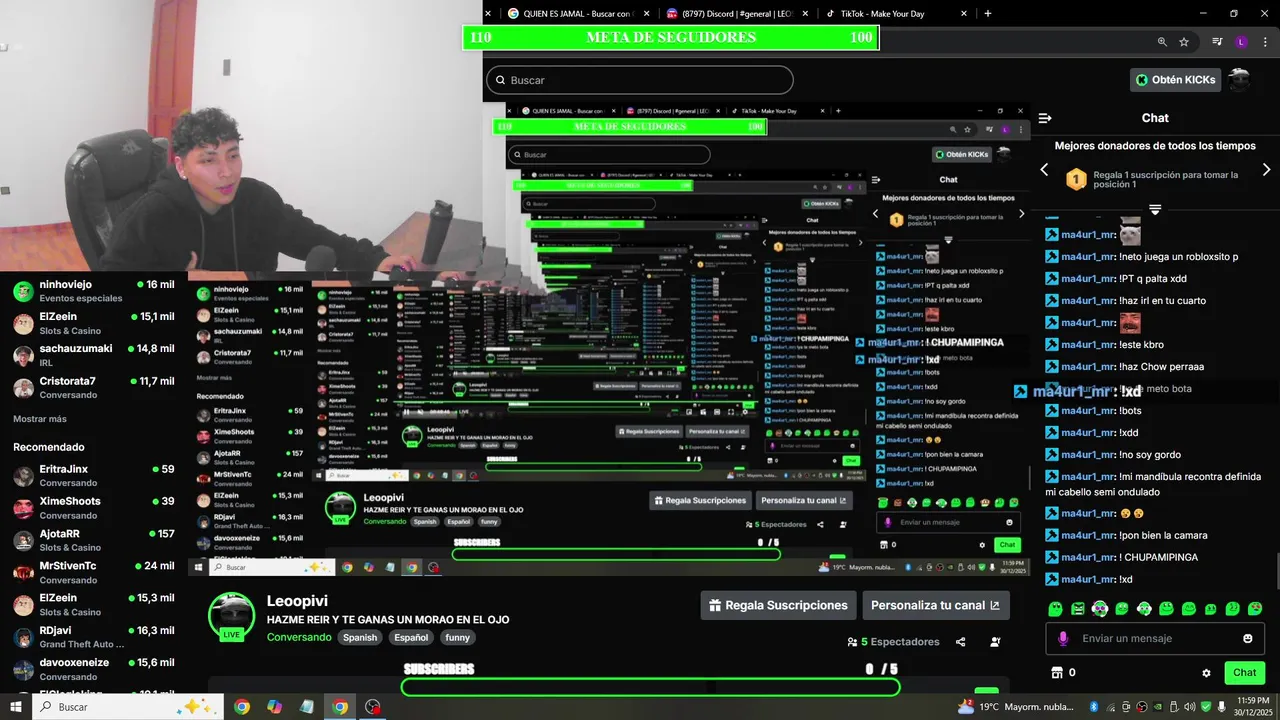Click the weather '19°C Mayorm. nubla...' widget
1280x720 pixels.
point(1017,707)
